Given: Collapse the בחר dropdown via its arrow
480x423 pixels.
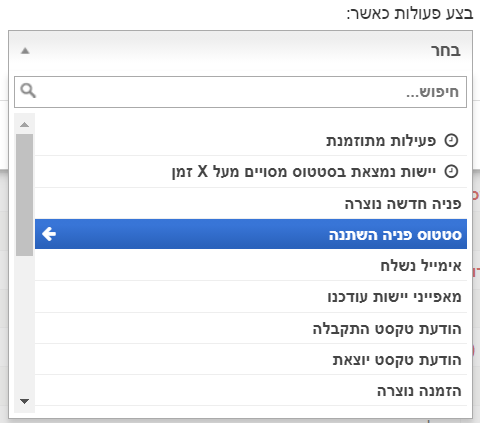Looking at the screenshot, I should (x=25, y=51).
